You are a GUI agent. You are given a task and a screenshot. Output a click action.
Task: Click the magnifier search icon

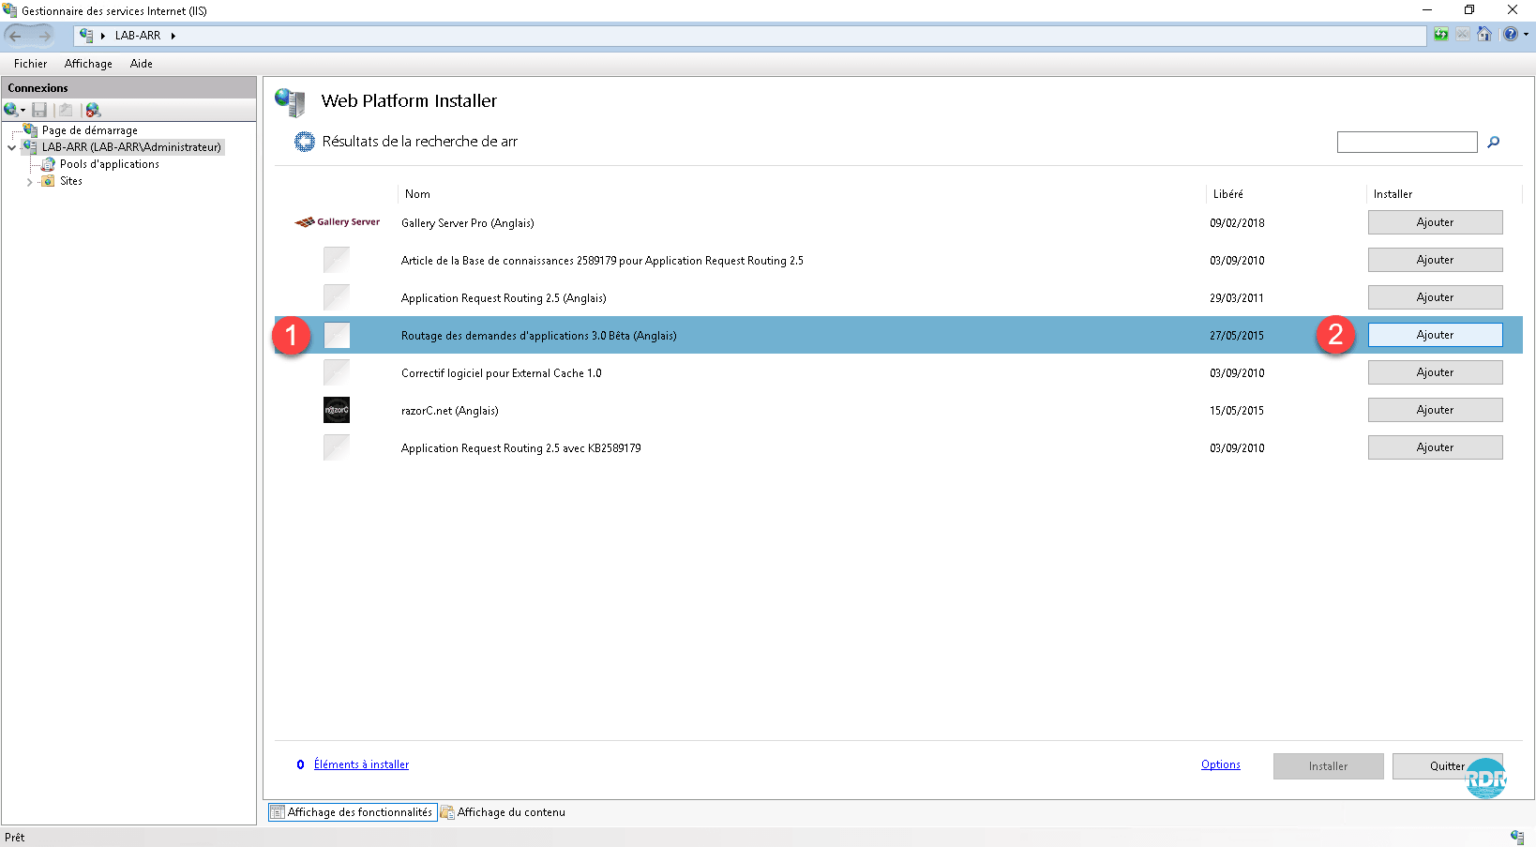pyautogui.click(x=1493, y=142)
